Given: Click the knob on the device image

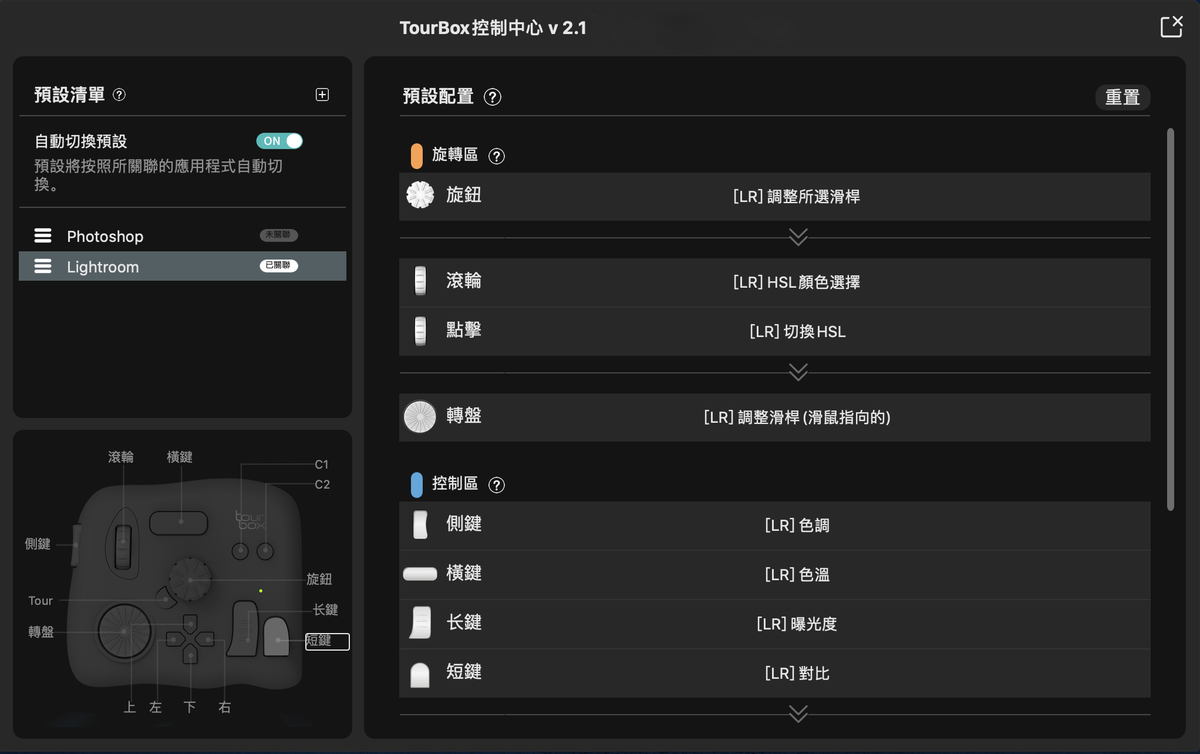Looking at the screenshot, I should click(190, 579).
